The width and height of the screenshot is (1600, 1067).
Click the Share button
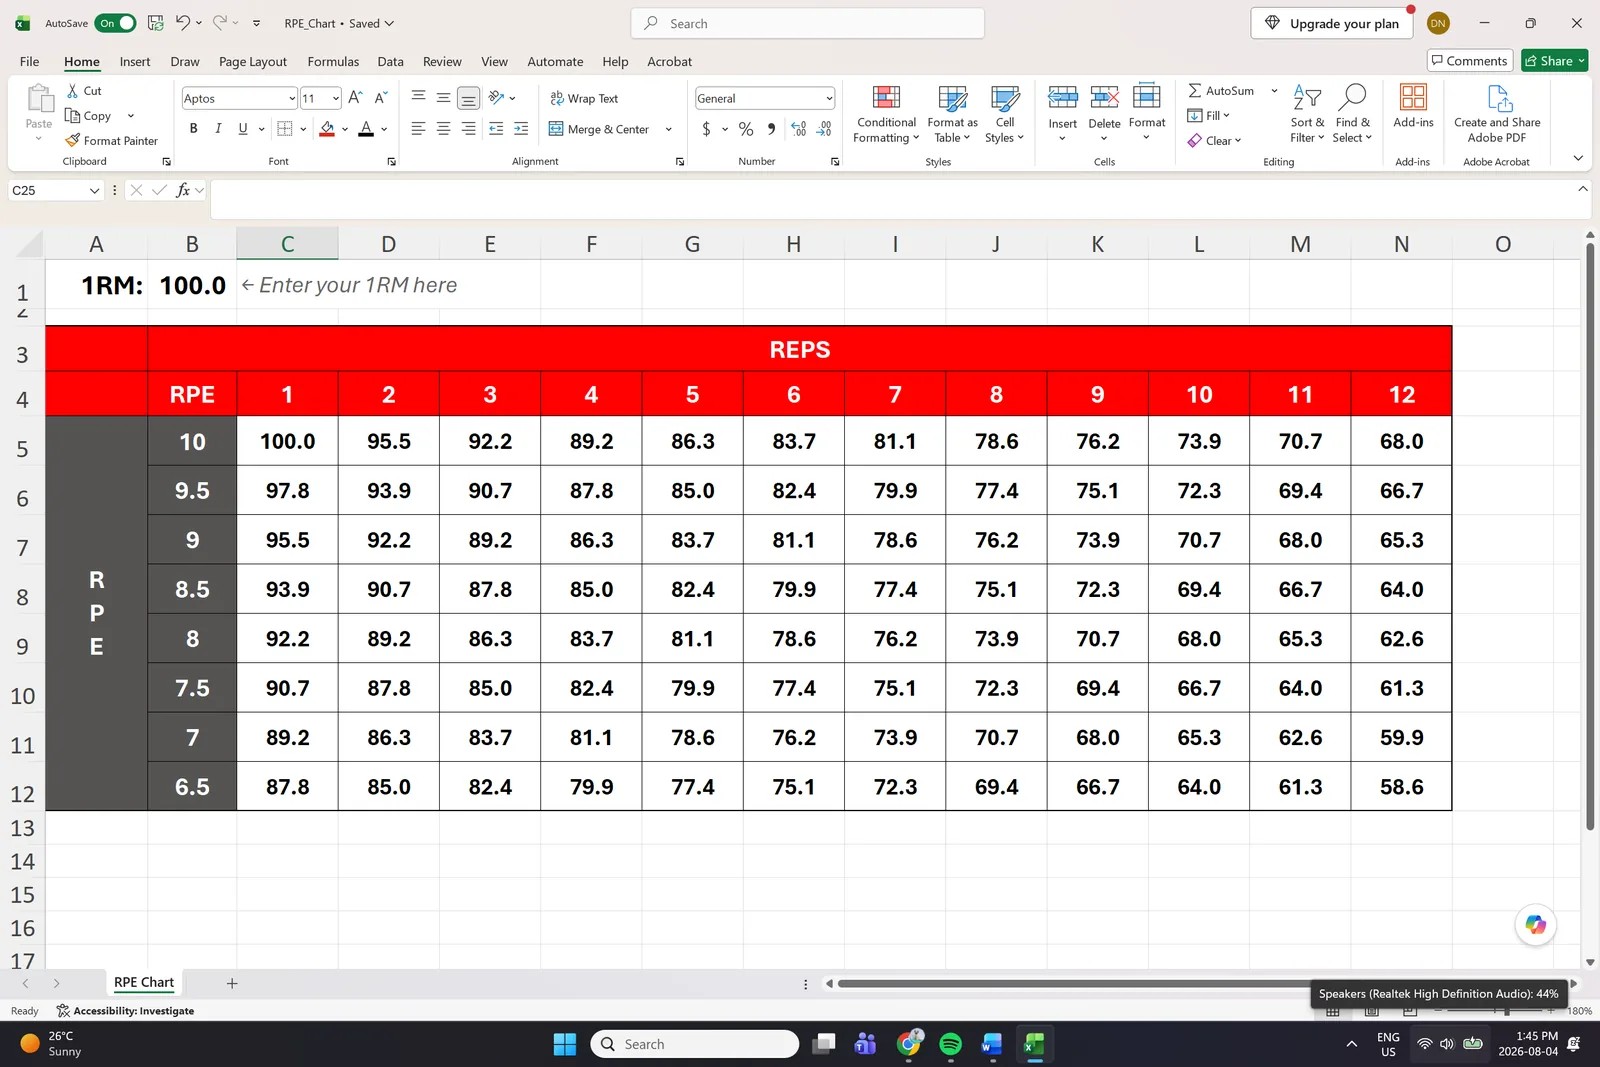tap(1555, 61)
